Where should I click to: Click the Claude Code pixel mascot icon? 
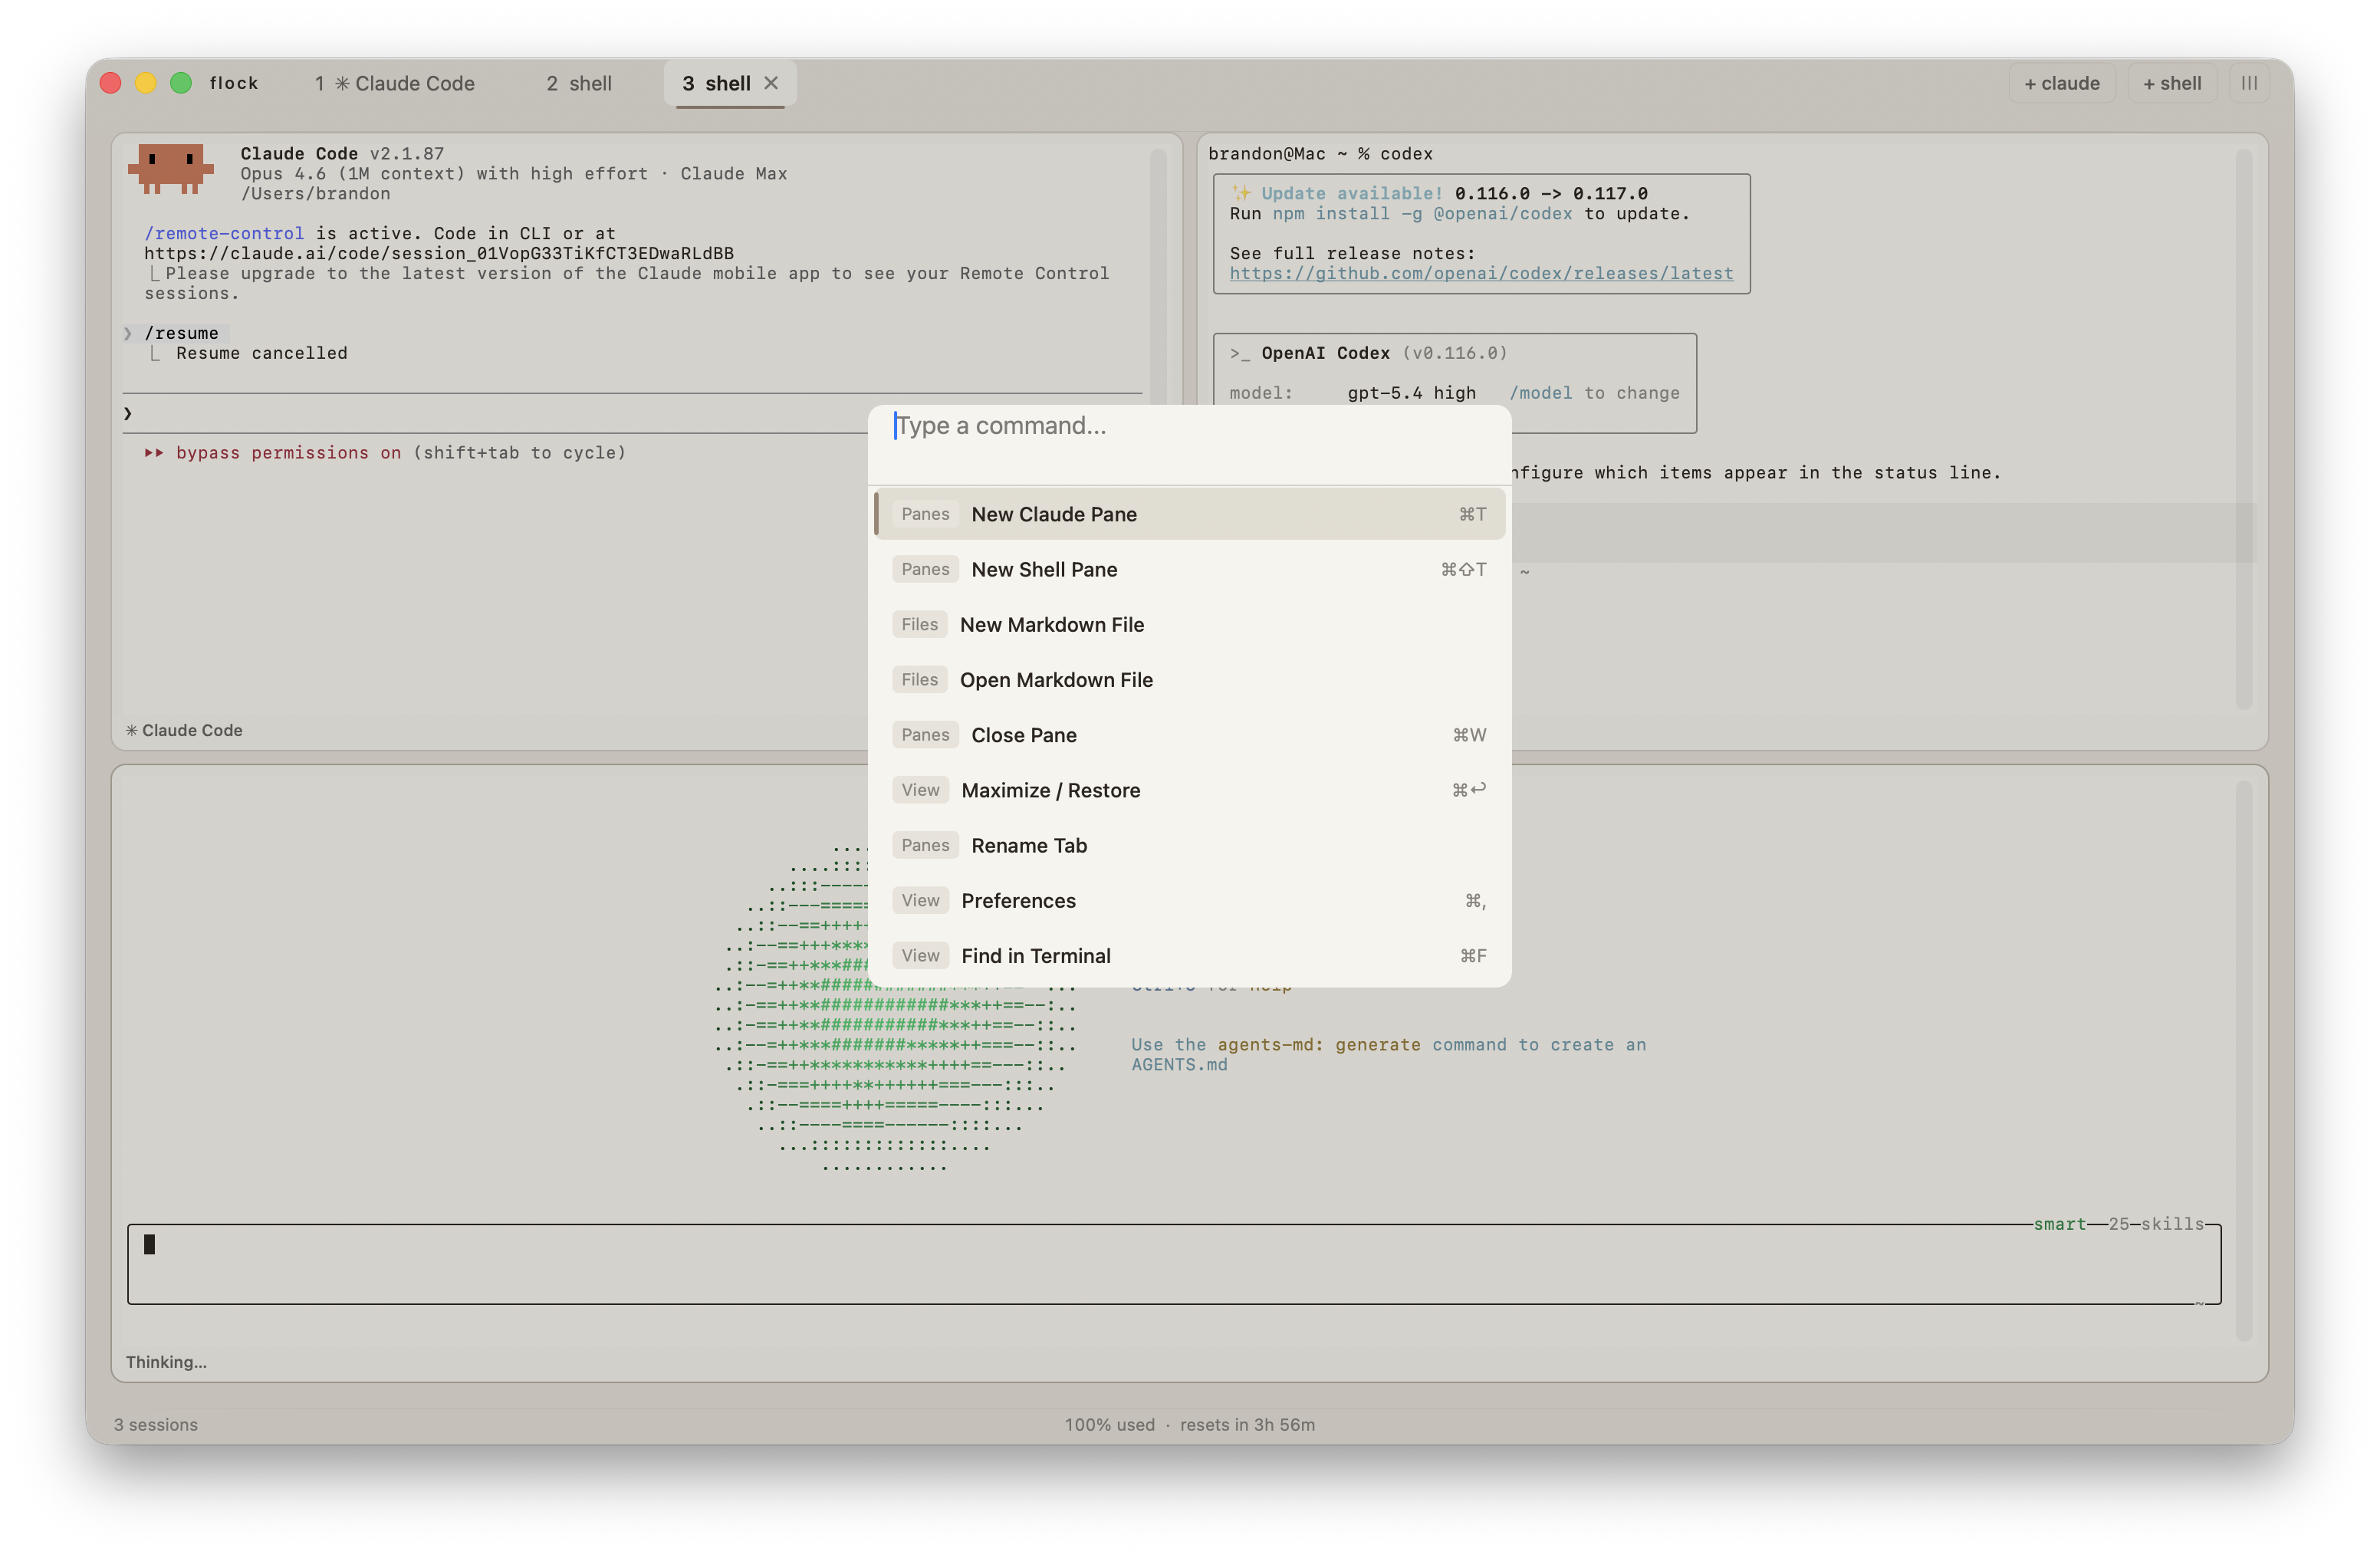tap(170, 168)
